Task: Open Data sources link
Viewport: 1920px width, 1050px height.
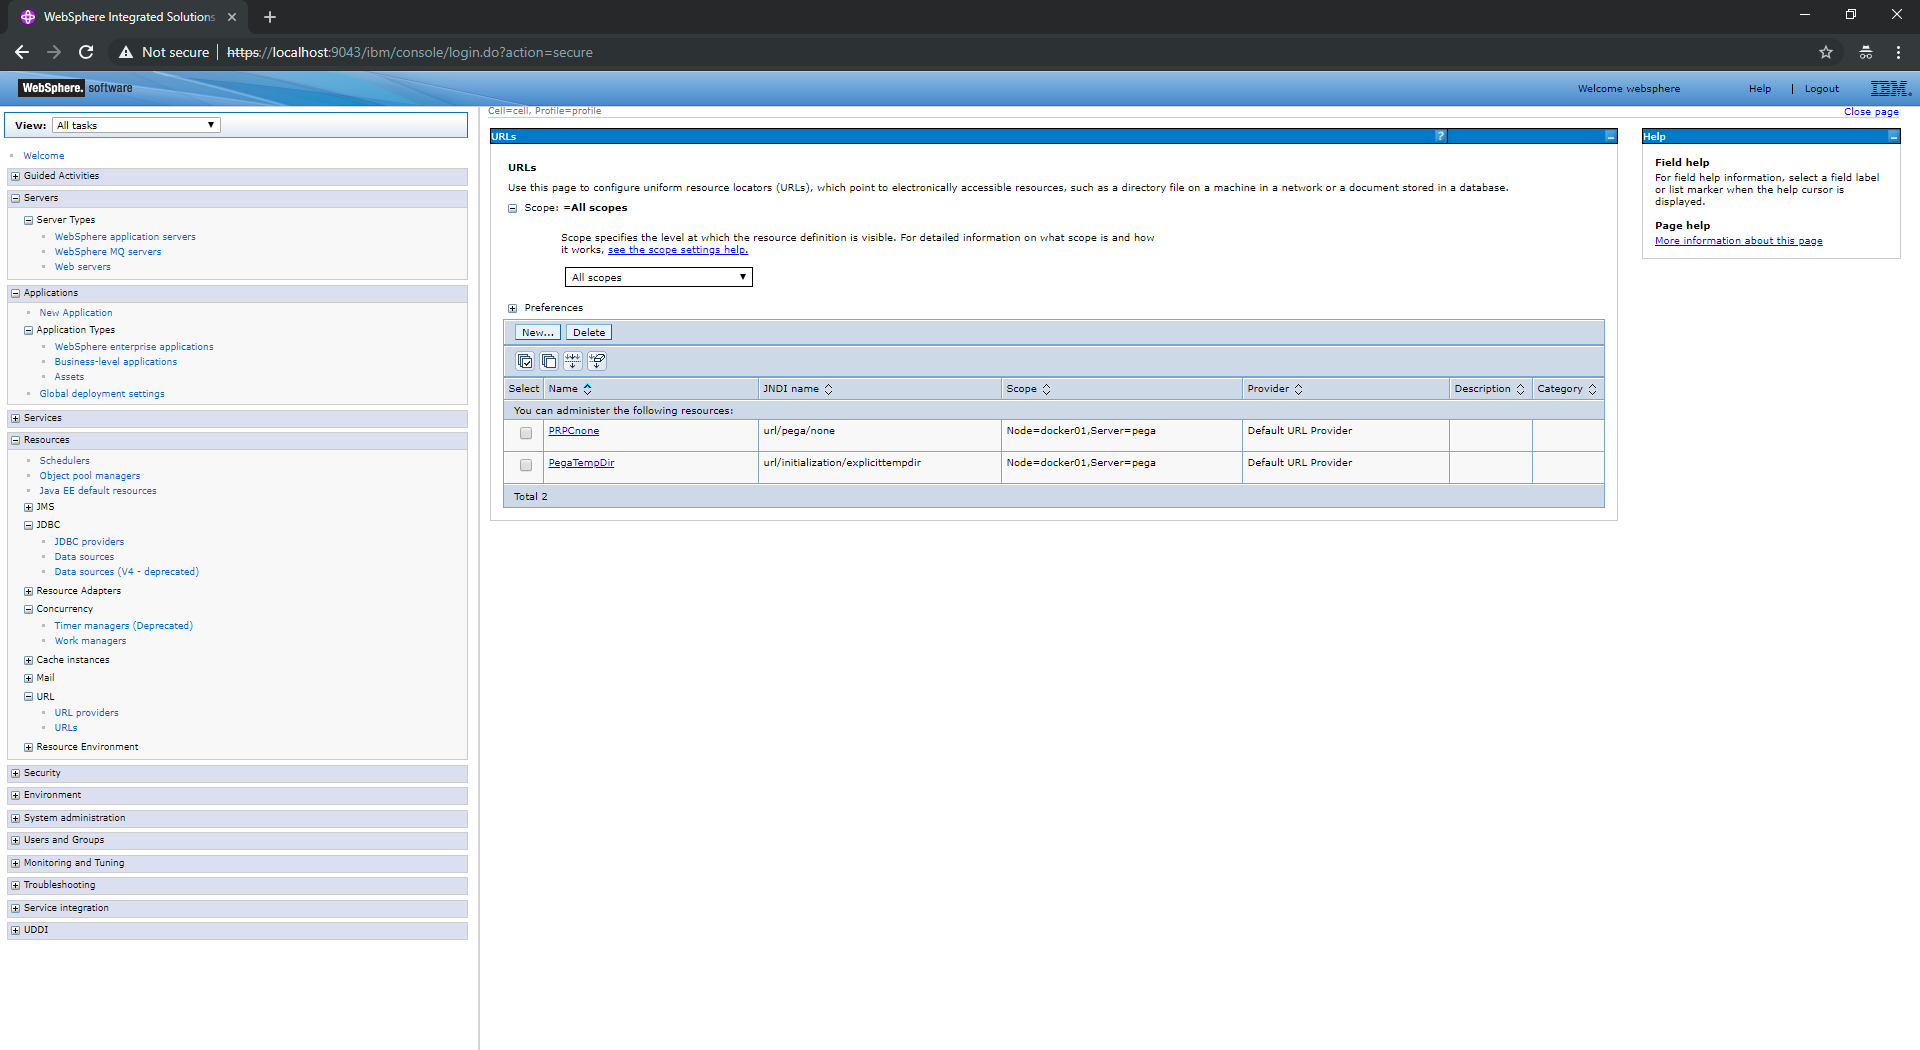Action: [x=84, y=557]
